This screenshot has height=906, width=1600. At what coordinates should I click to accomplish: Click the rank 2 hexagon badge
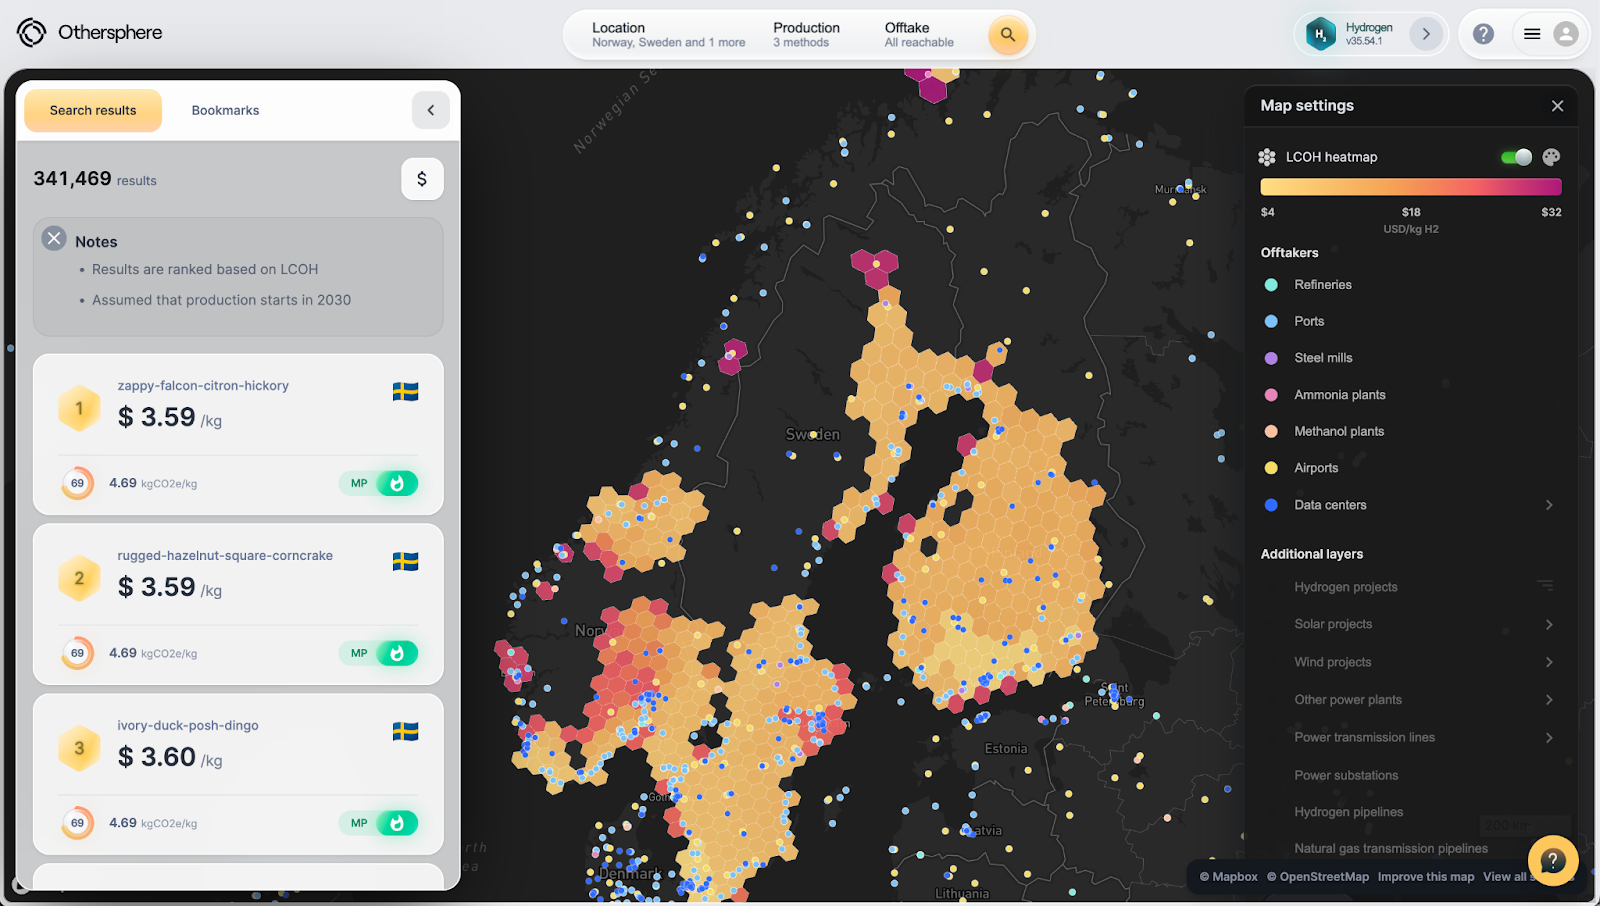(x=79, y=578)
